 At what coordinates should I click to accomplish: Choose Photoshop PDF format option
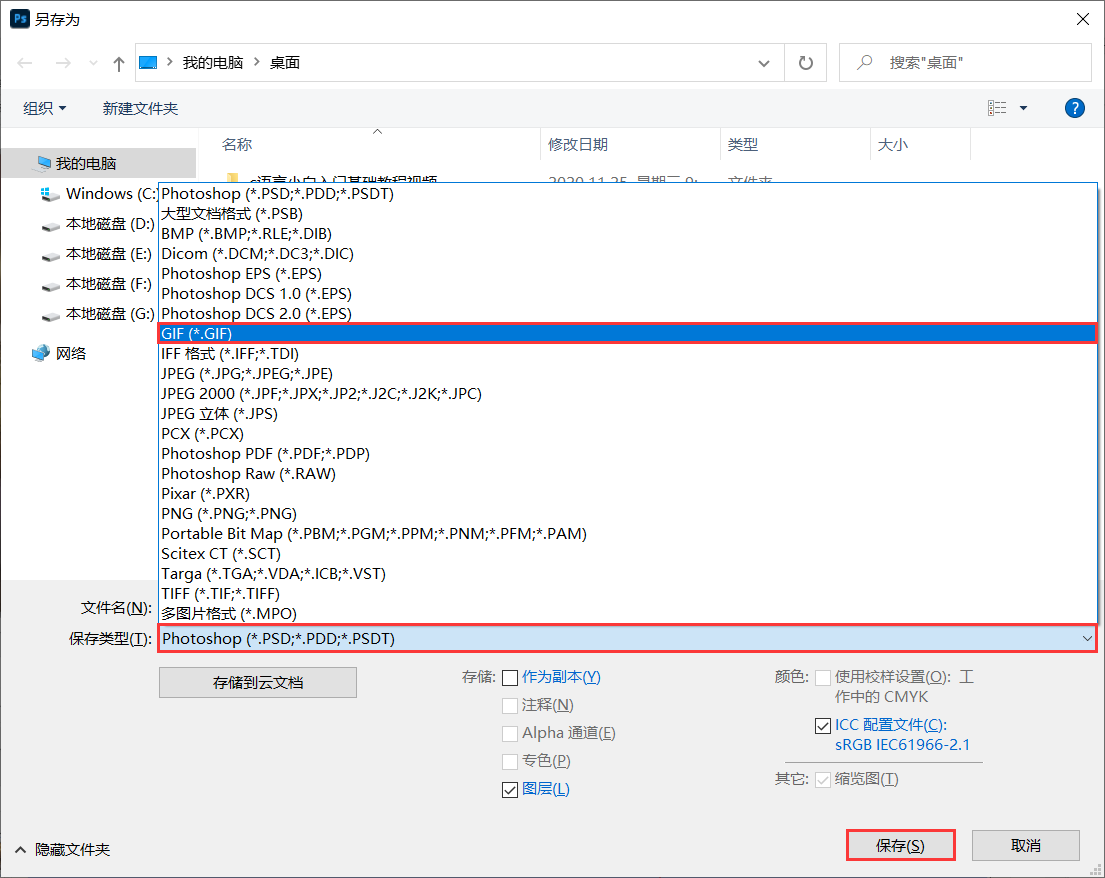click(x=627, y=454)
